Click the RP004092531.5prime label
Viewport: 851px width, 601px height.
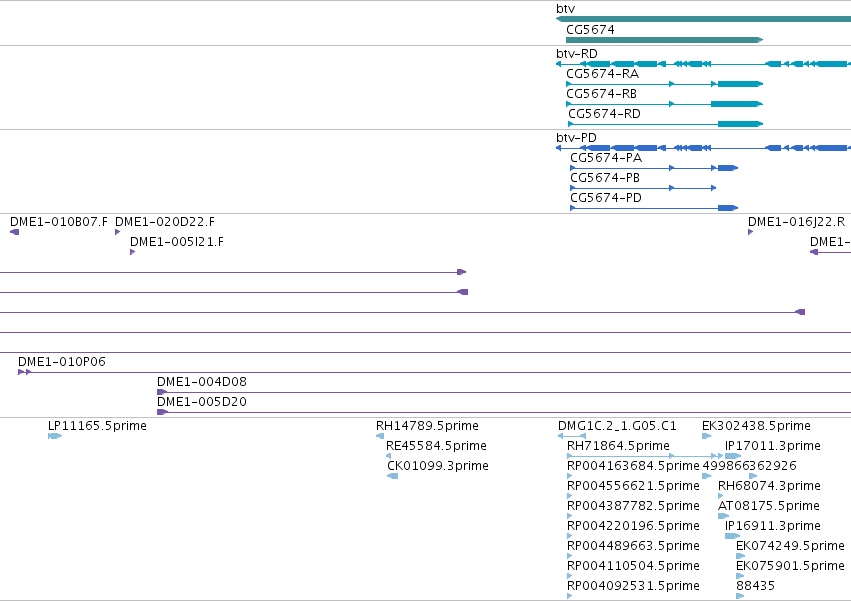(633, 587)
